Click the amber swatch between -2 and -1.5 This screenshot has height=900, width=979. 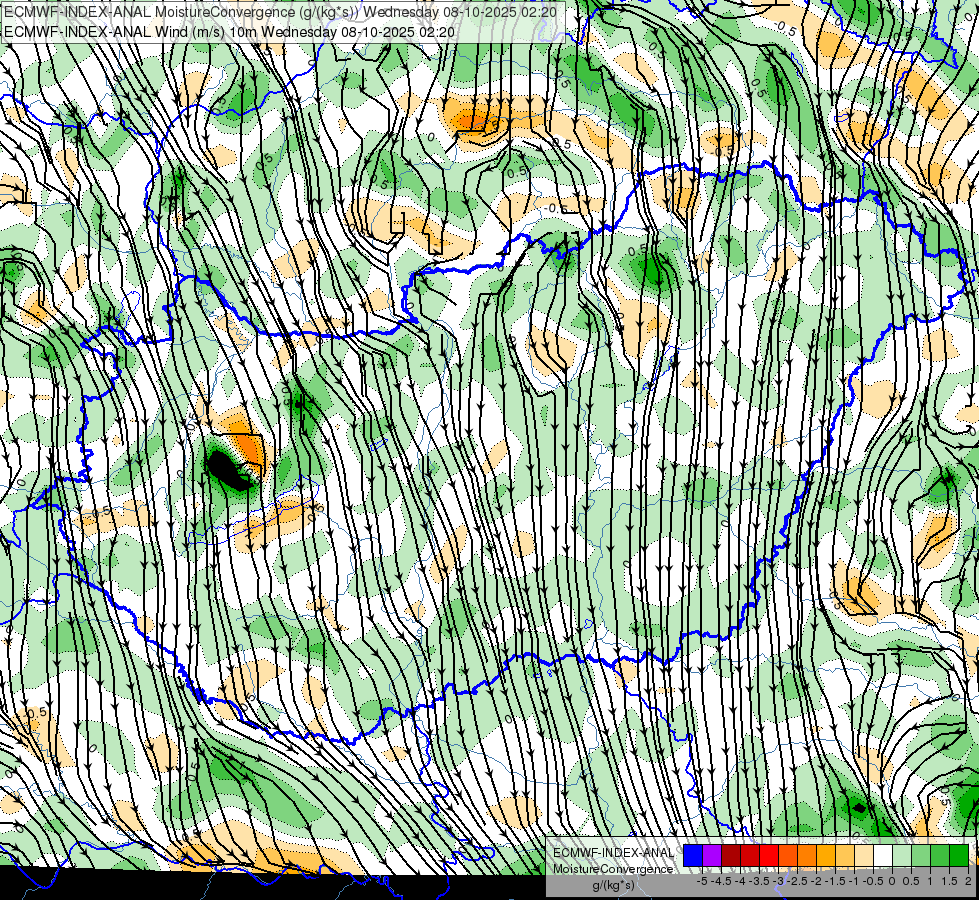click(826, 856)
